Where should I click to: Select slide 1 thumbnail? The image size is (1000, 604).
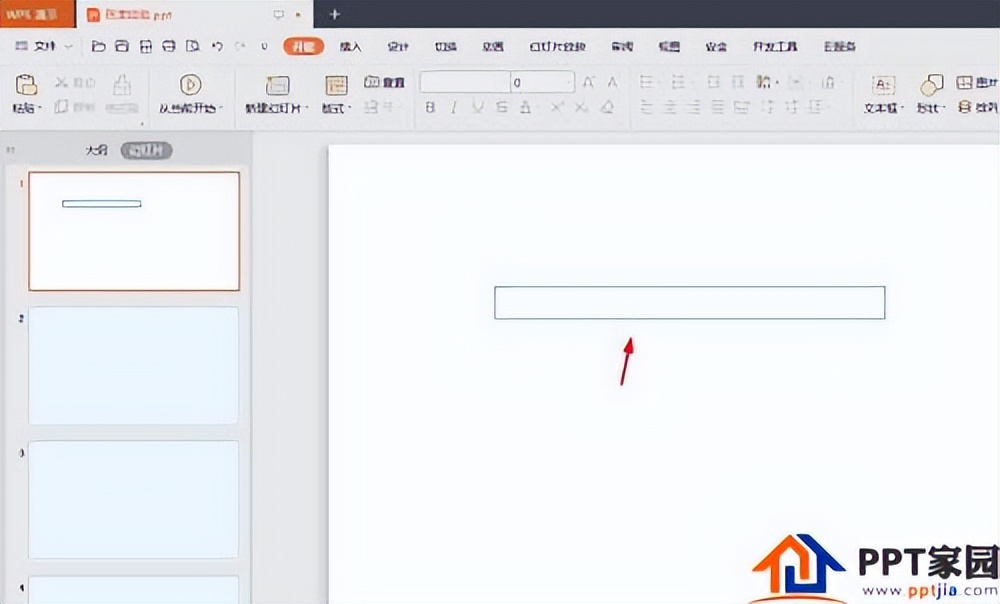[134, 231]
